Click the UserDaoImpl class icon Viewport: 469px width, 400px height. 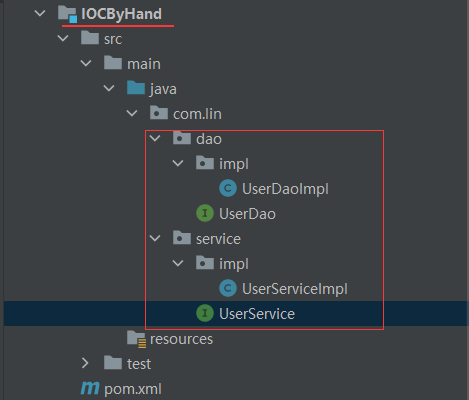(x=228, y=188)
